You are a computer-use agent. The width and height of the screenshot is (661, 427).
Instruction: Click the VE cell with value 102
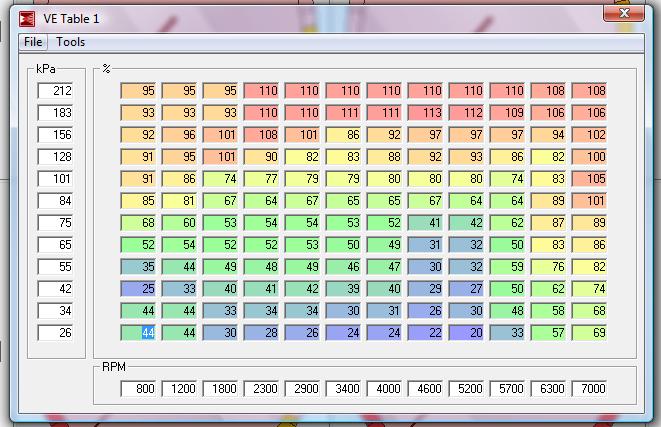coord(589,134)
